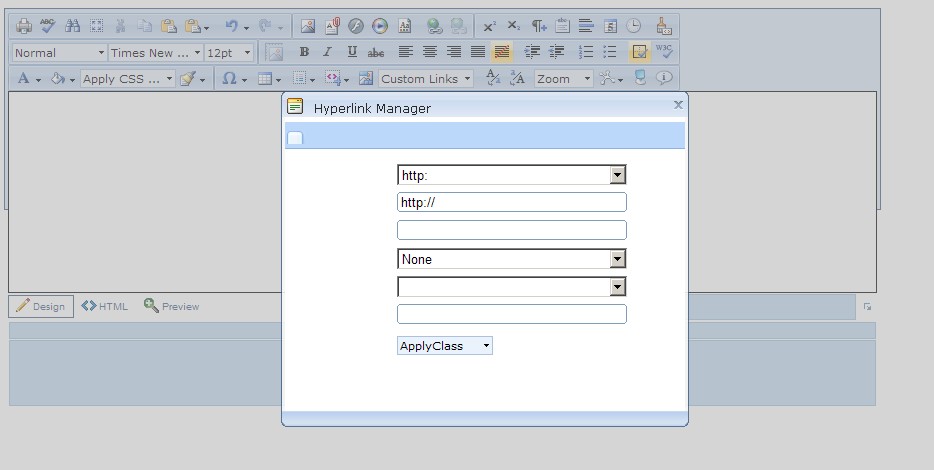Open the Flash Manager icon
The height and width of the screenshot is (470, 934).
pos(356,26)
